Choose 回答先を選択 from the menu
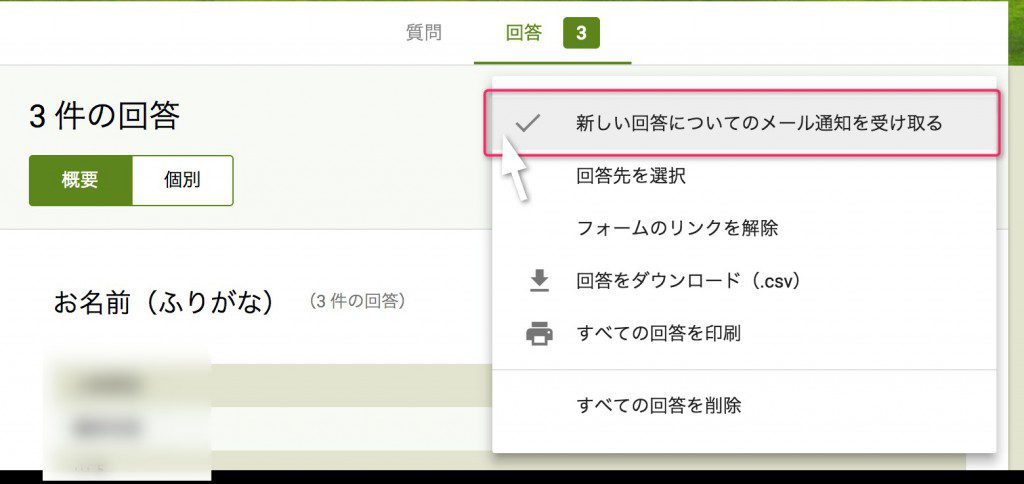Viewport: 1024px width, 484px height. pyautogui.click(x=630, y=176)
